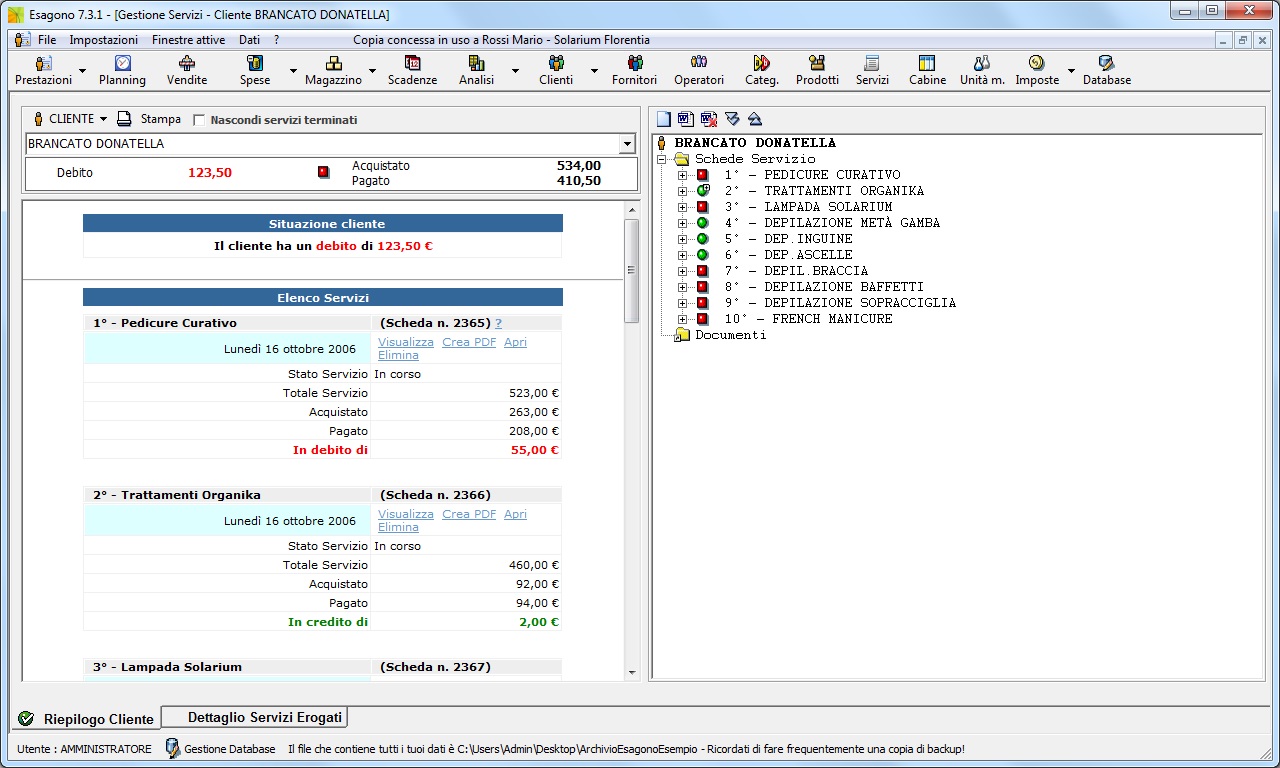The height and width of the screenshot is (768, 1280).
Task: Open the Spese toolbar section
Action: click(255, 70)
